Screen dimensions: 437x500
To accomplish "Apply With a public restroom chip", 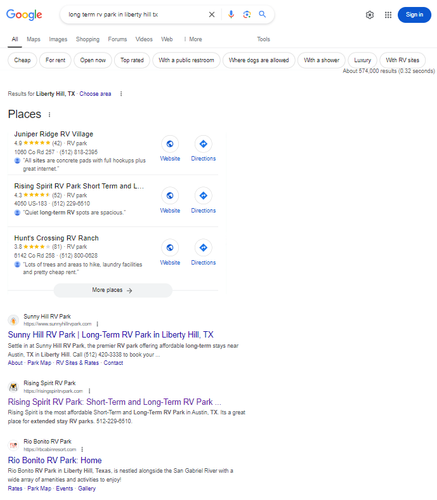I will click(186, 60).
